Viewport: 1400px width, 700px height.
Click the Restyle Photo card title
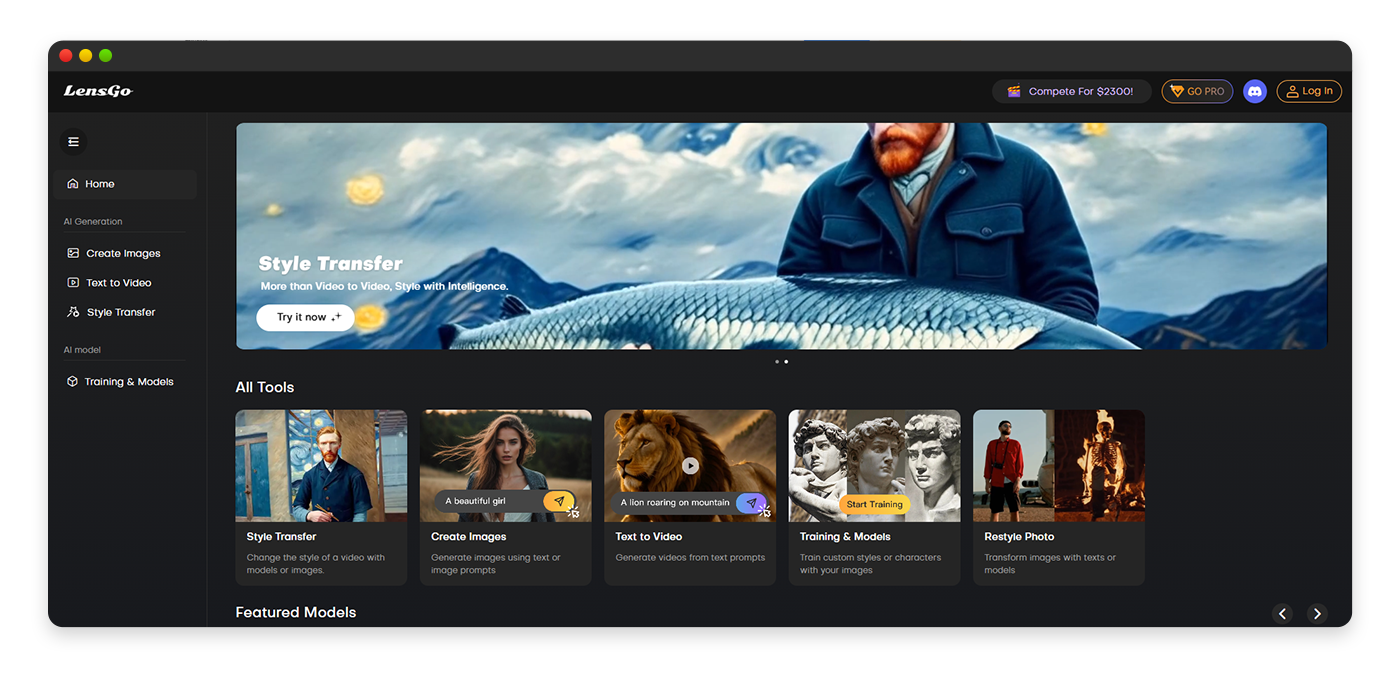(1019, 537)
